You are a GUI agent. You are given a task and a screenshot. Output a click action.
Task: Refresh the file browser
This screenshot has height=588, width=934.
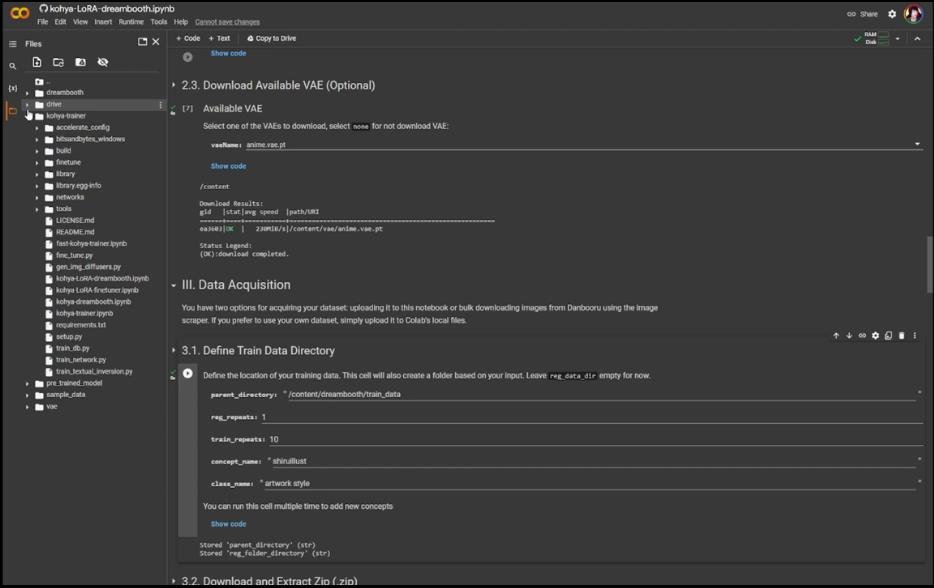click(x=59, y=62)
